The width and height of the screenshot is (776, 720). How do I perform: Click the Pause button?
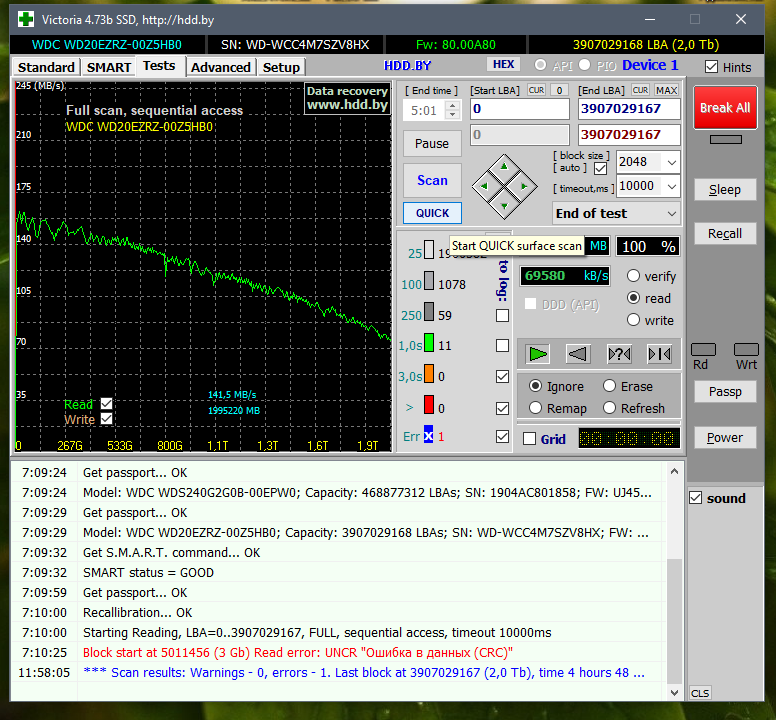pos(432,144)
